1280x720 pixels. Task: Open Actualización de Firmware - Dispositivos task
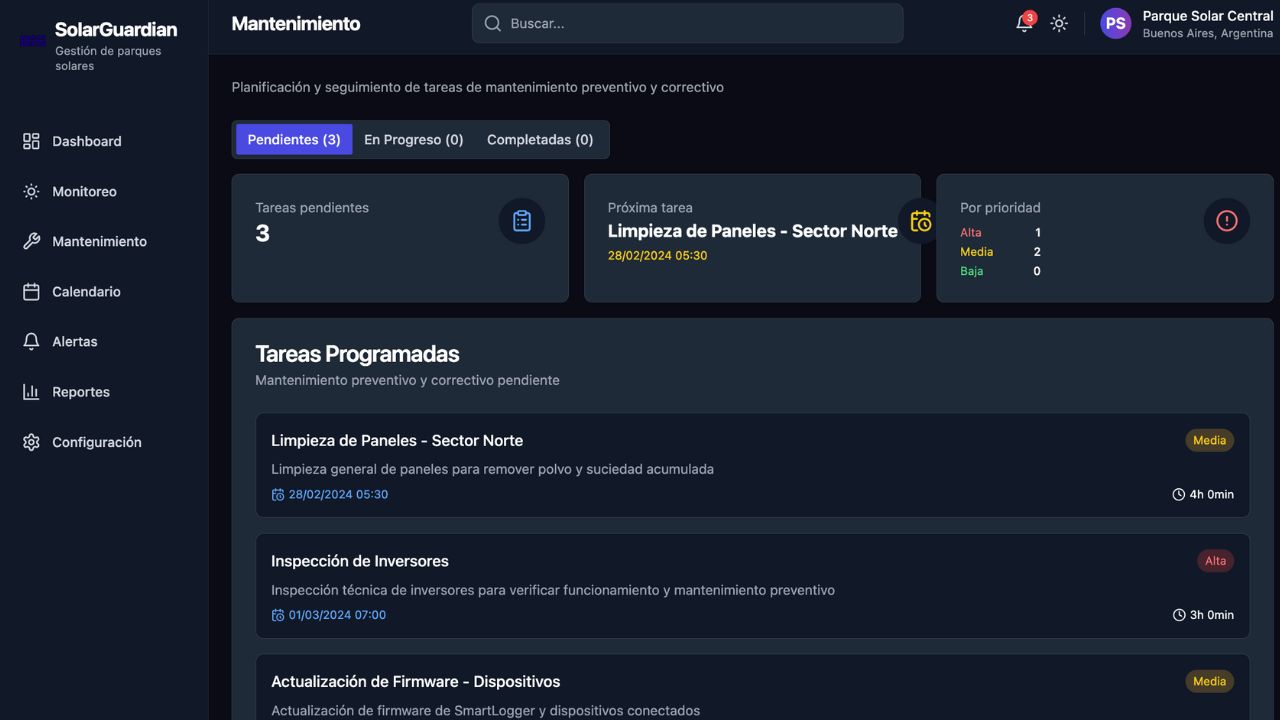coord(752,687)
